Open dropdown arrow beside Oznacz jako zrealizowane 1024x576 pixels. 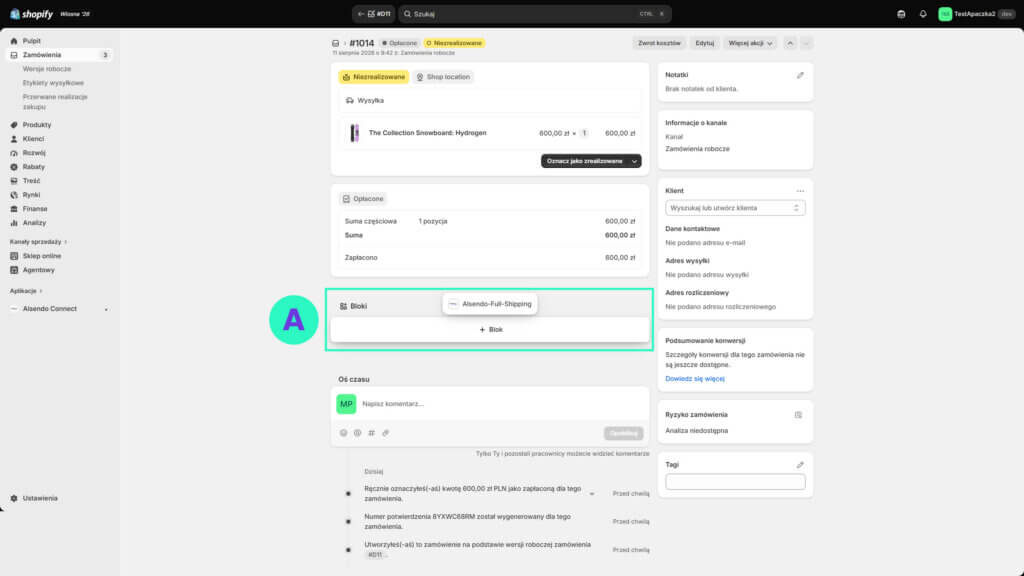point(635,161)
